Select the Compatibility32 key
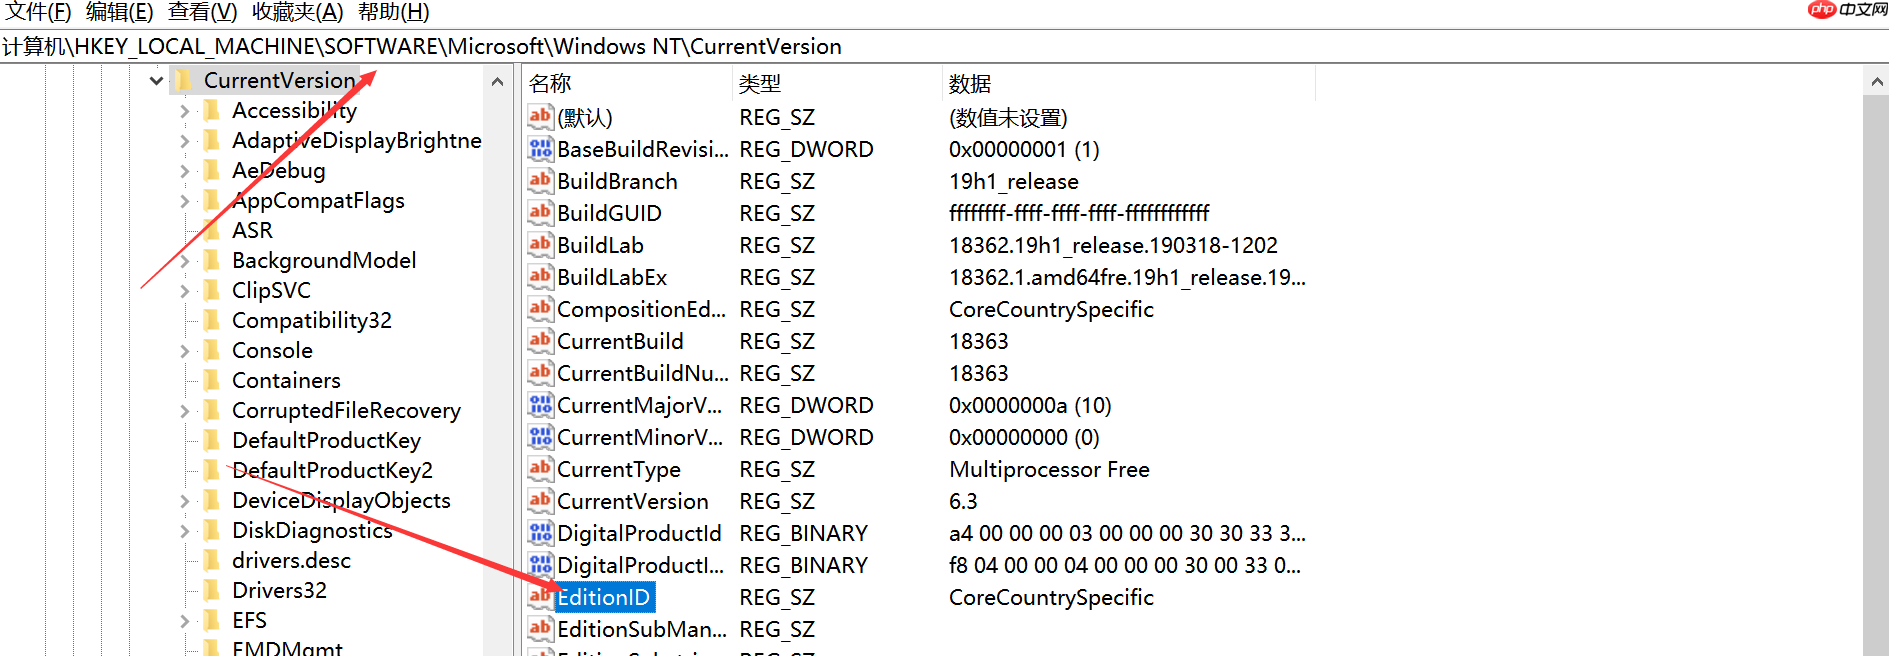The image size is (1889, 656). pos(312,320)
